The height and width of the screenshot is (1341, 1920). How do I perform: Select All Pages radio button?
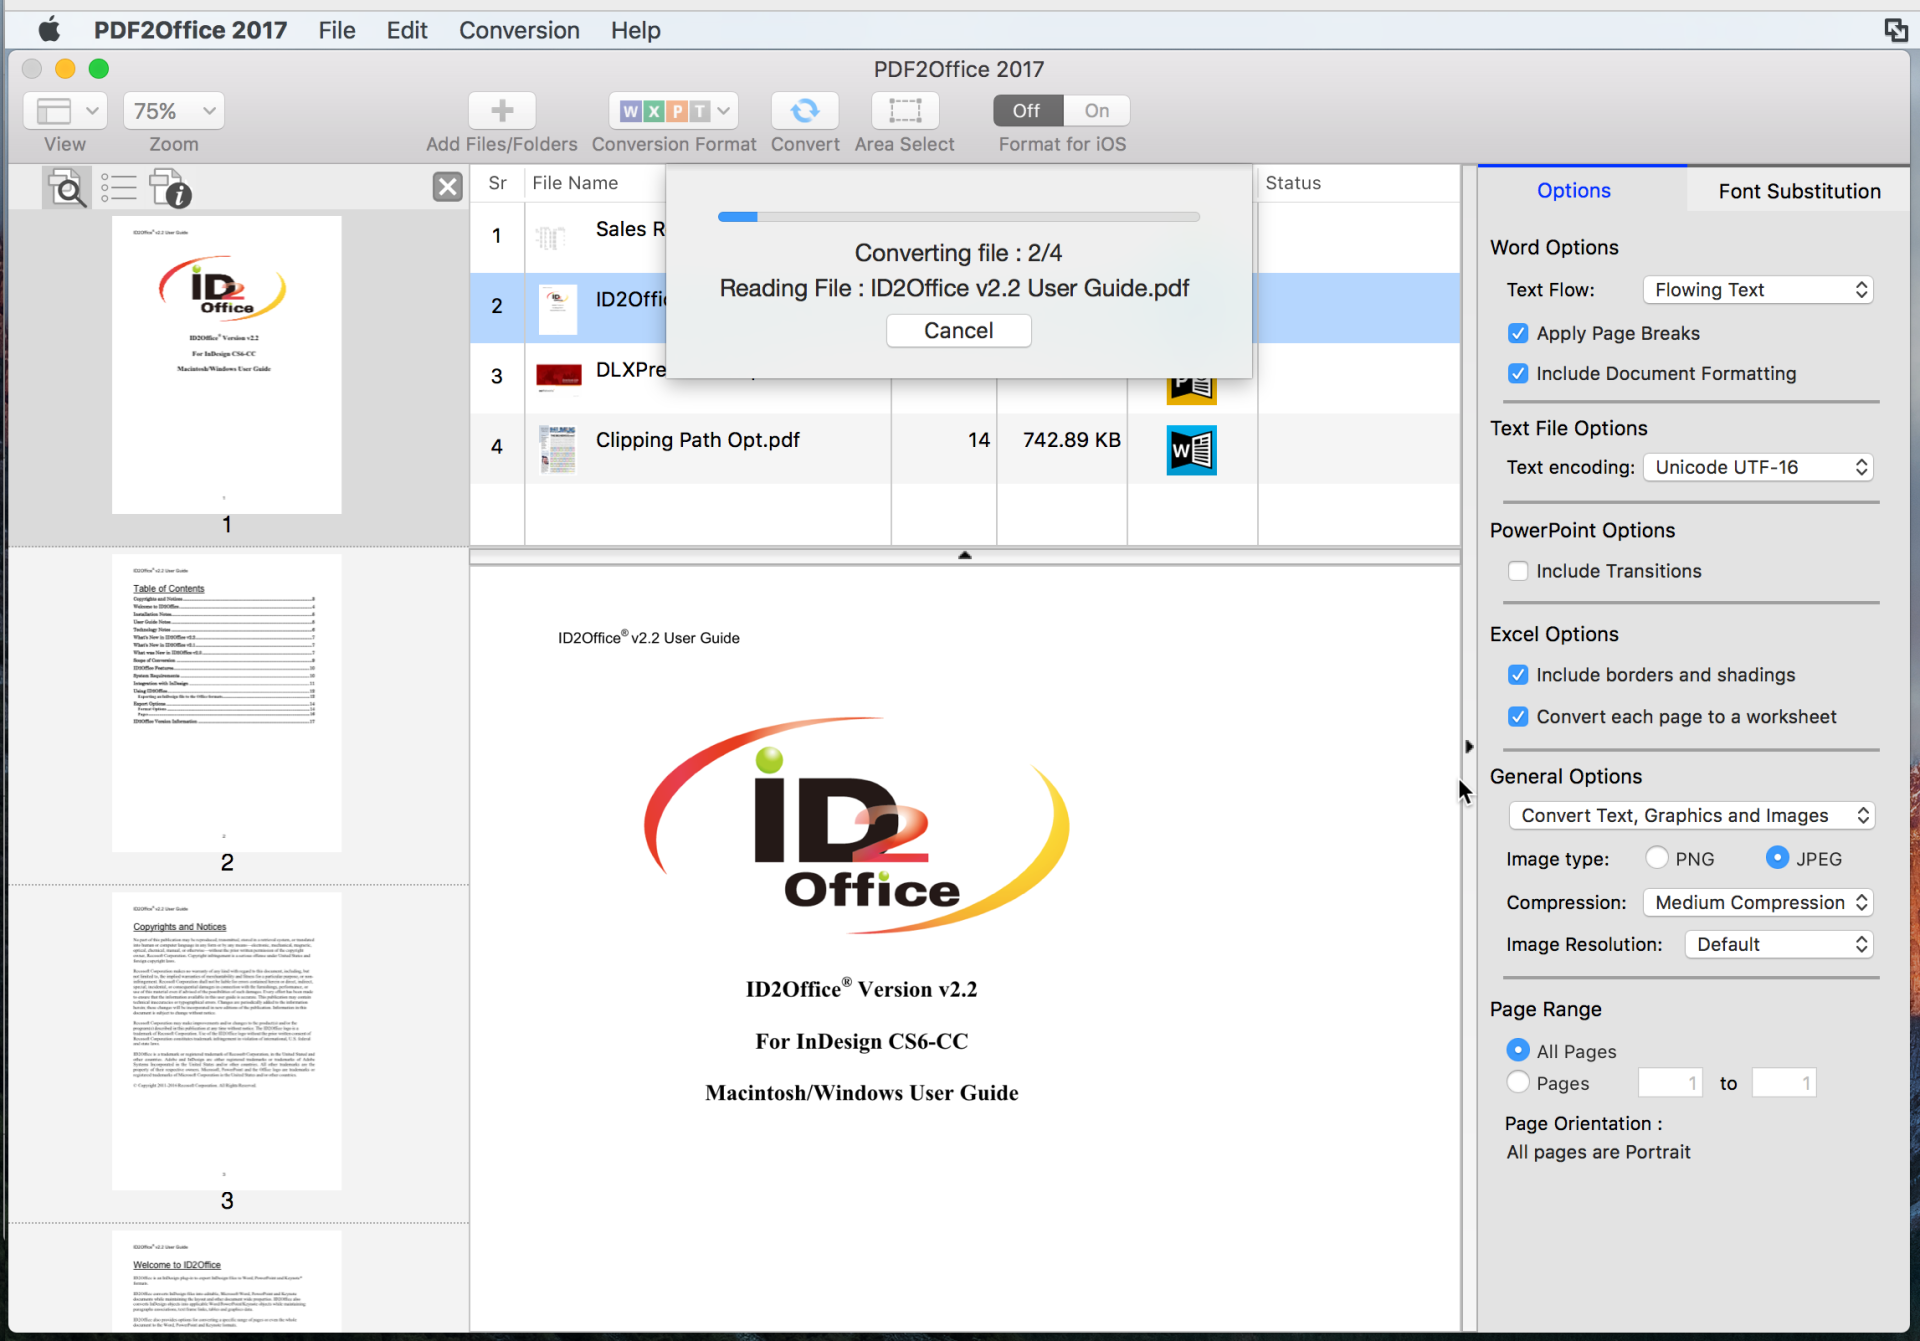pos(1519,1051)
